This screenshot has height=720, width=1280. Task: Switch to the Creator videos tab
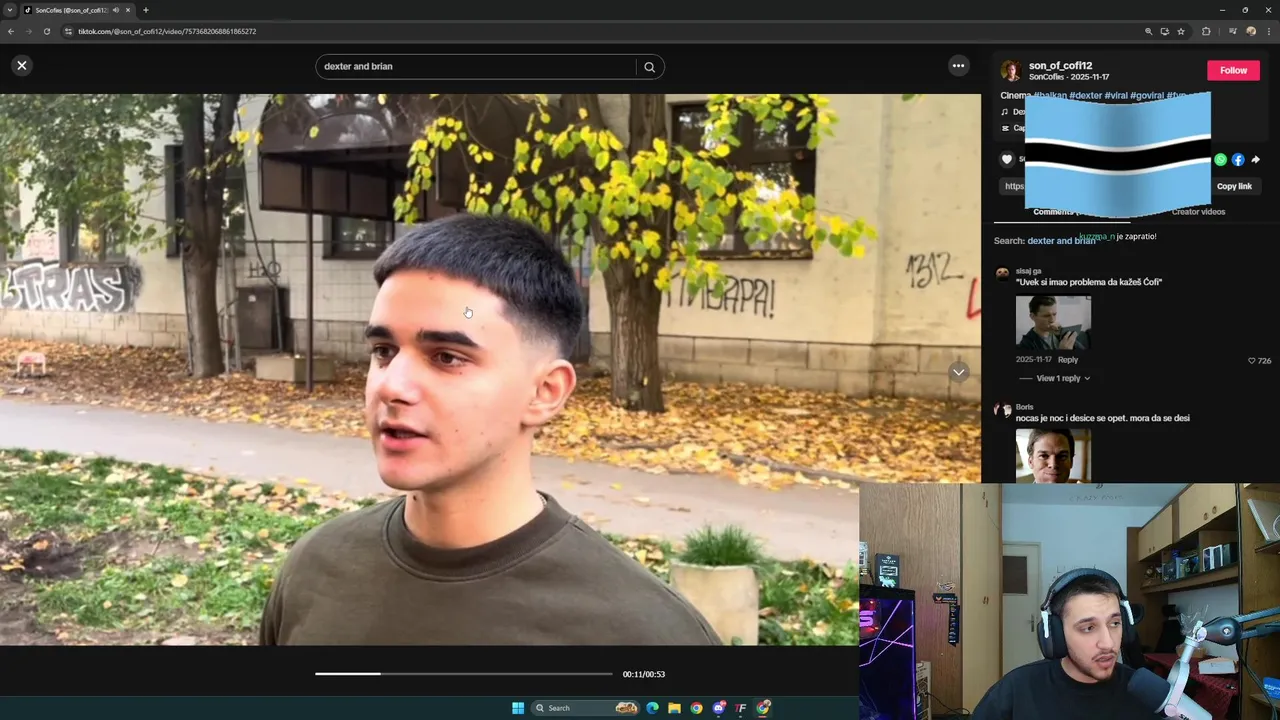(x=1198, y=212)
